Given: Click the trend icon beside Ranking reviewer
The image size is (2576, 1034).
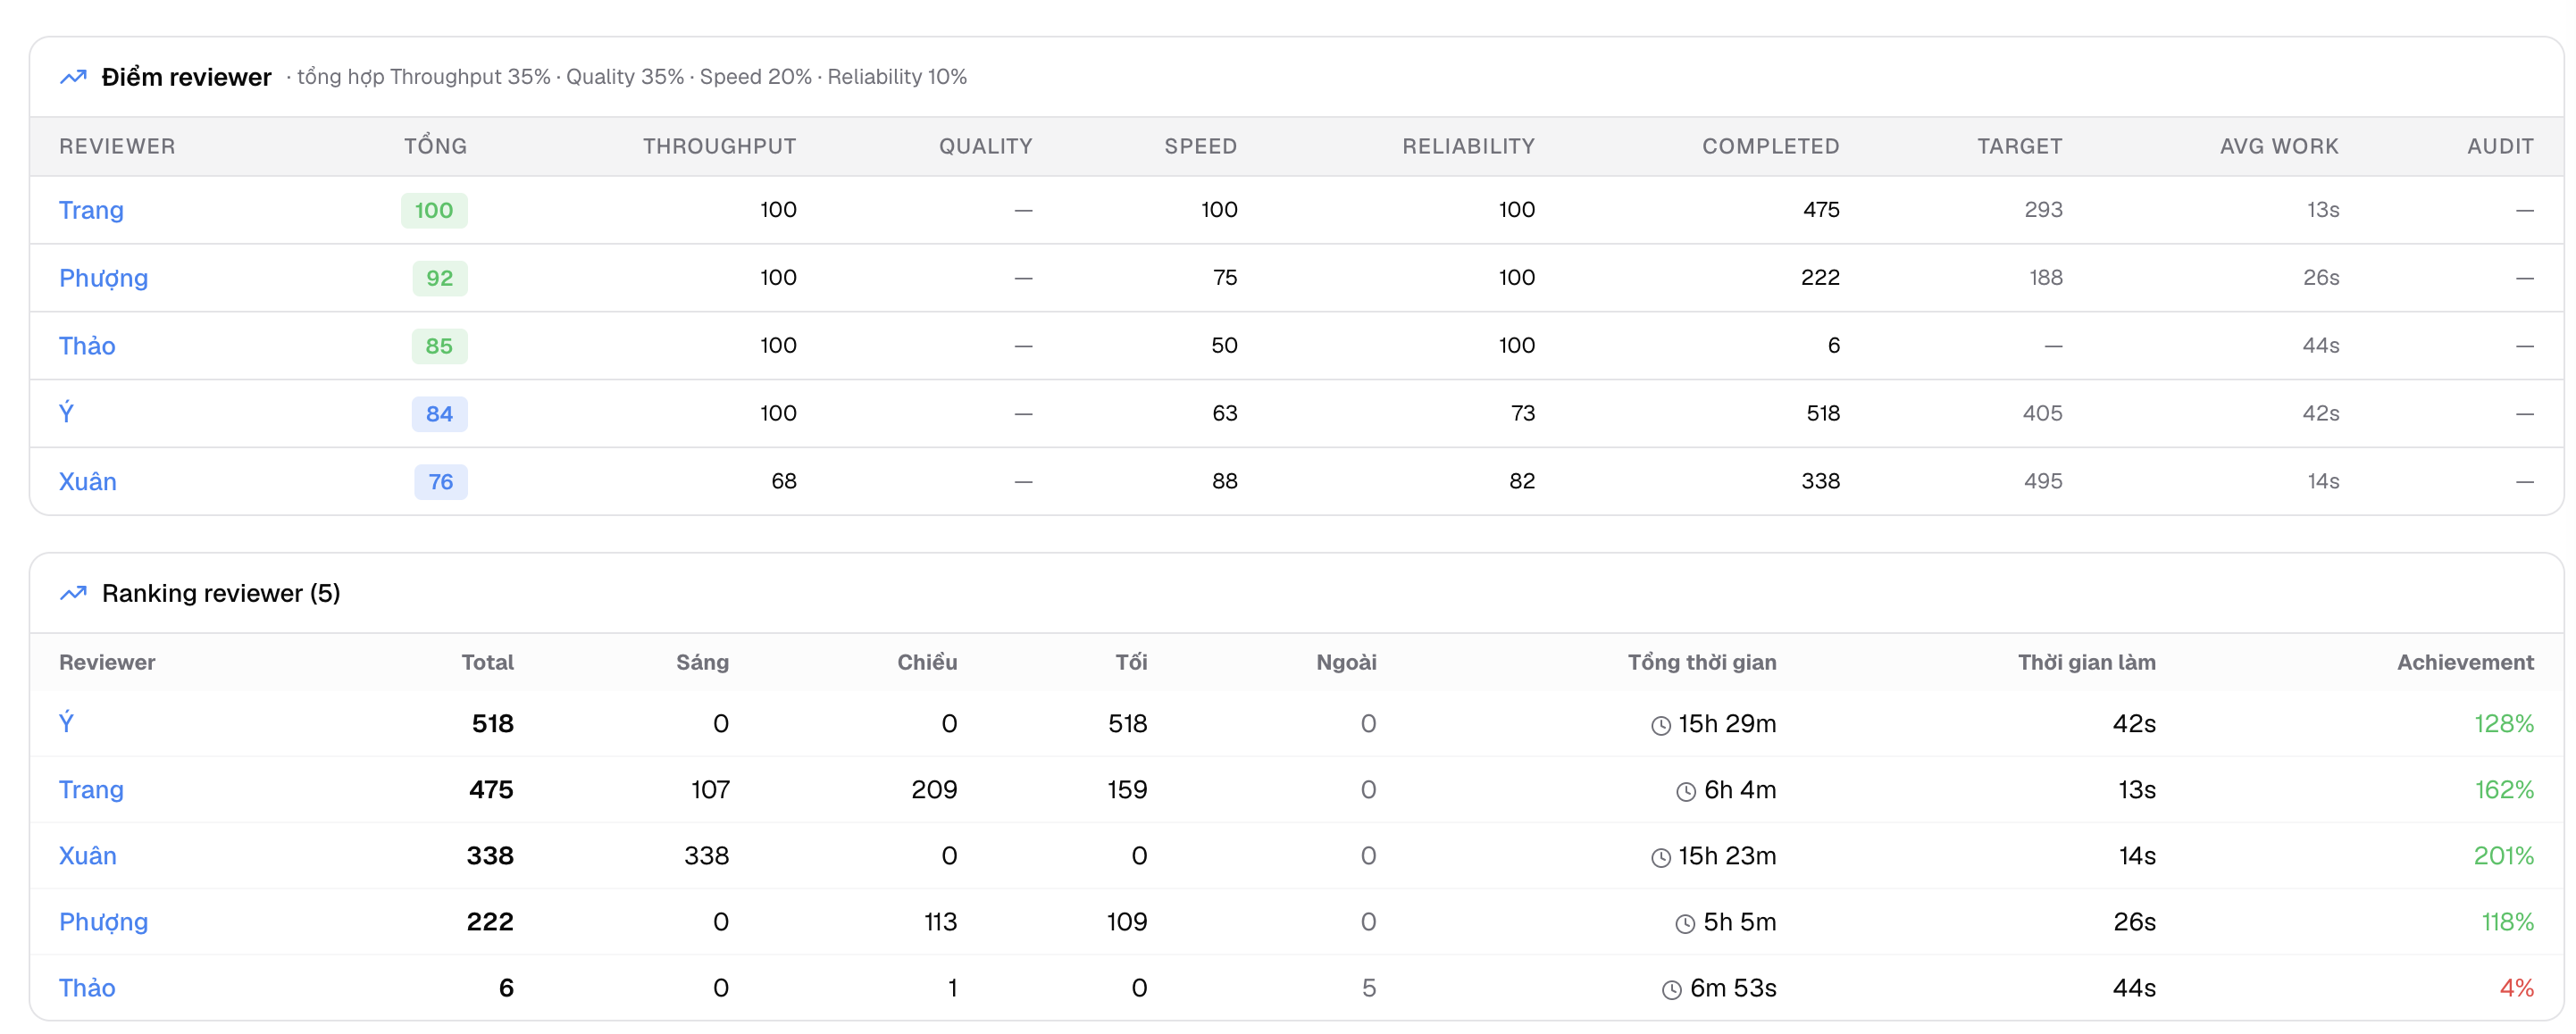Looking at the screenshot, I should click(x=73, y=593).
